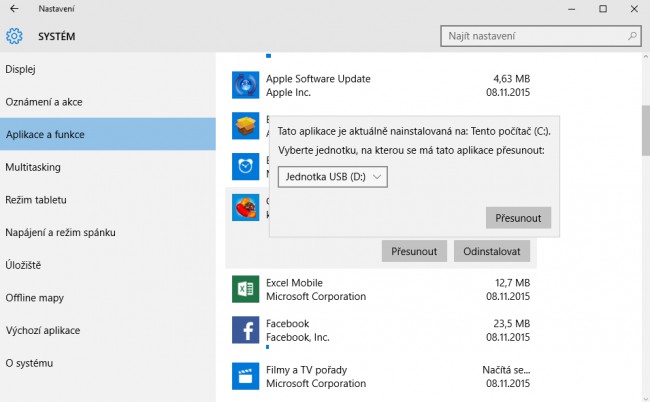
Task: Confirm move with popup Přesunout button
Action: [x=518, y=218]
